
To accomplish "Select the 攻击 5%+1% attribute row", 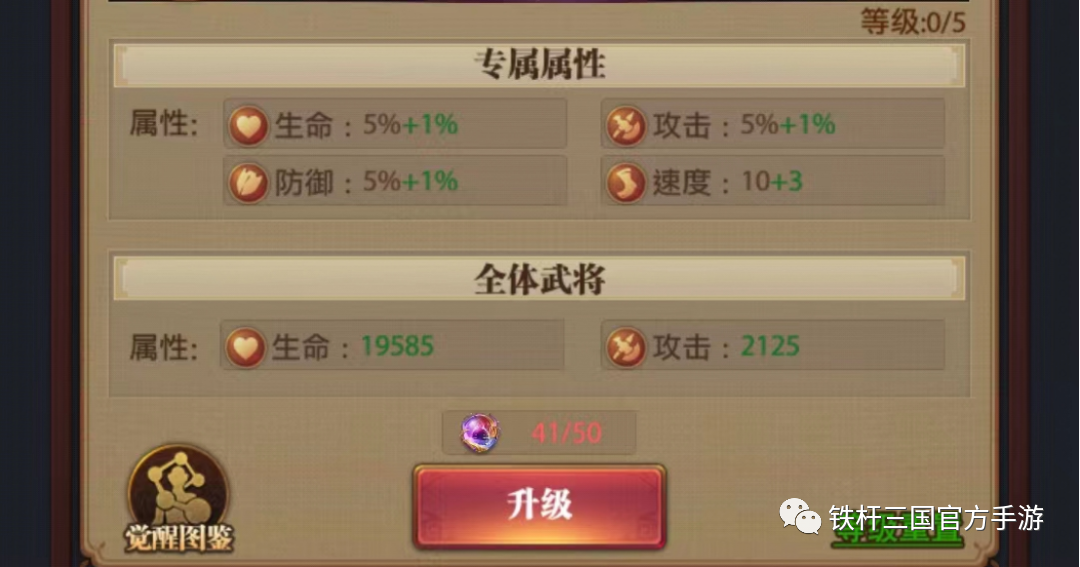I will coord(772,124).
